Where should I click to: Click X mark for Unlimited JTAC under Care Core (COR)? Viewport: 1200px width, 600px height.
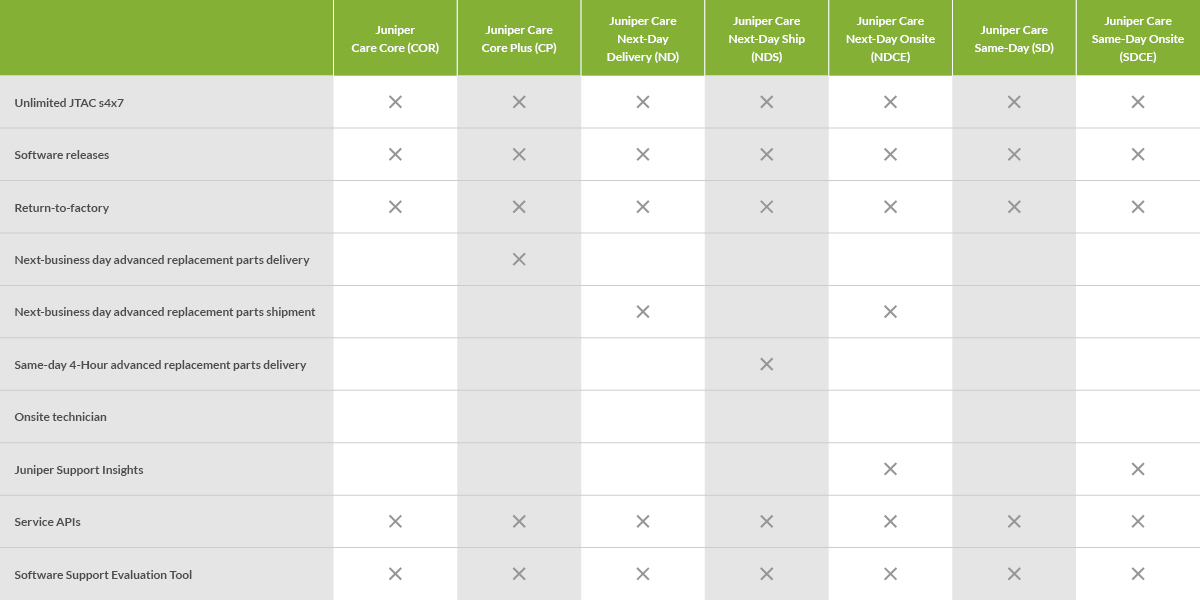click(x=395, y=102)
